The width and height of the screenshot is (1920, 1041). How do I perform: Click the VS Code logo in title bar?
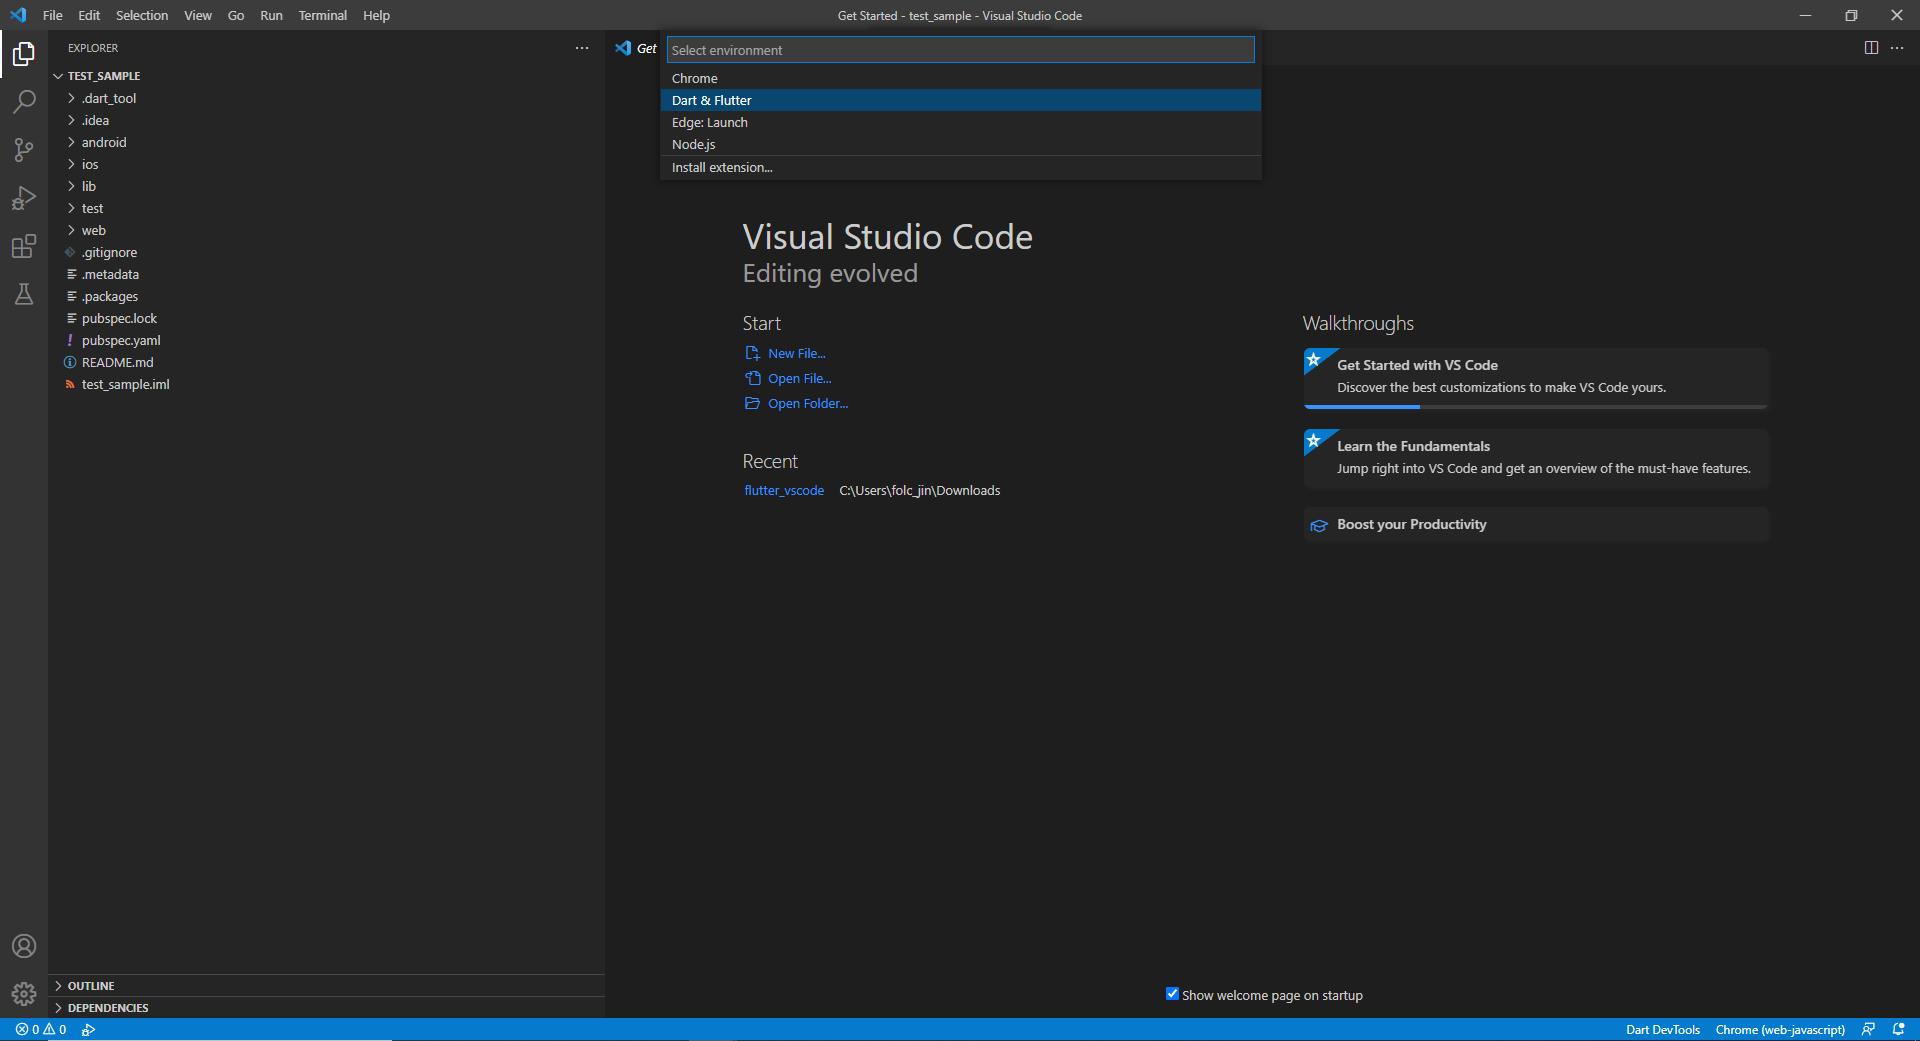pyautogui.click(x=18, y=15)
